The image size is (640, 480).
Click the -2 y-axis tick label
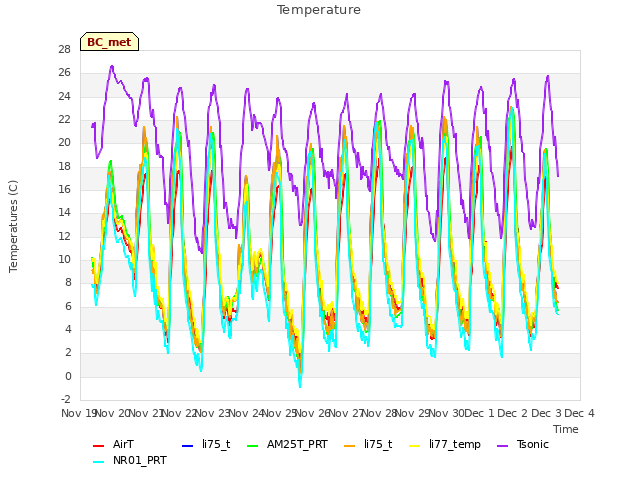click(x=66, y=399)
